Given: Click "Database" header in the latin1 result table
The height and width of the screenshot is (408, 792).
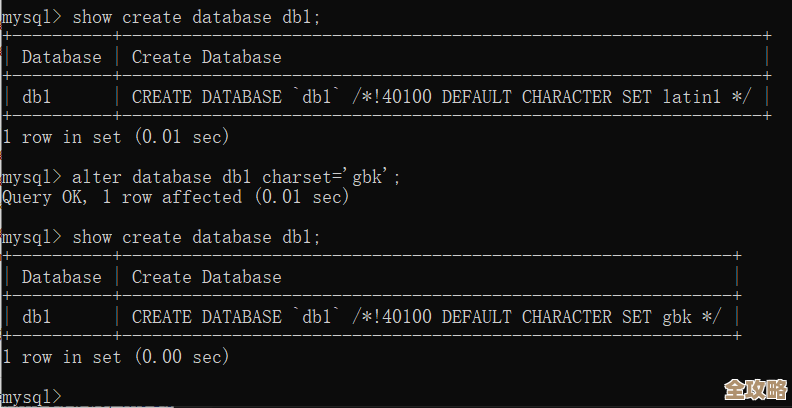Looking at the screenshot, I should click(x=62, y=57).
